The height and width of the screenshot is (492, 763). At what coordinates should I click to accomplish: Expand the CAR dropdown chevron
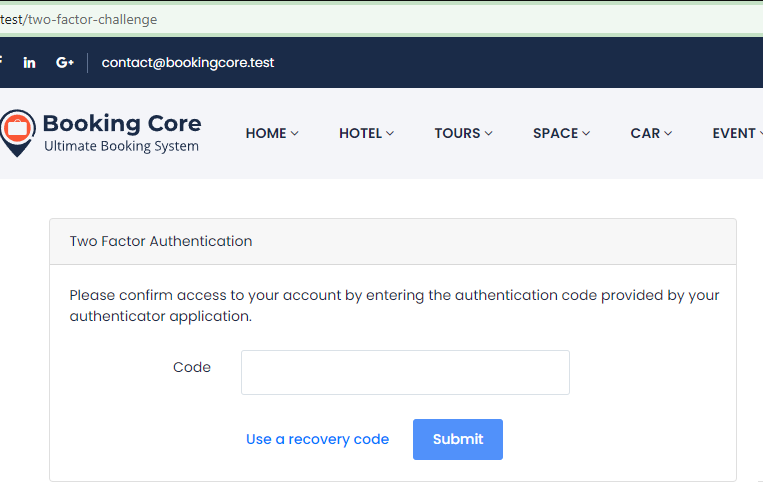[667, 134]
